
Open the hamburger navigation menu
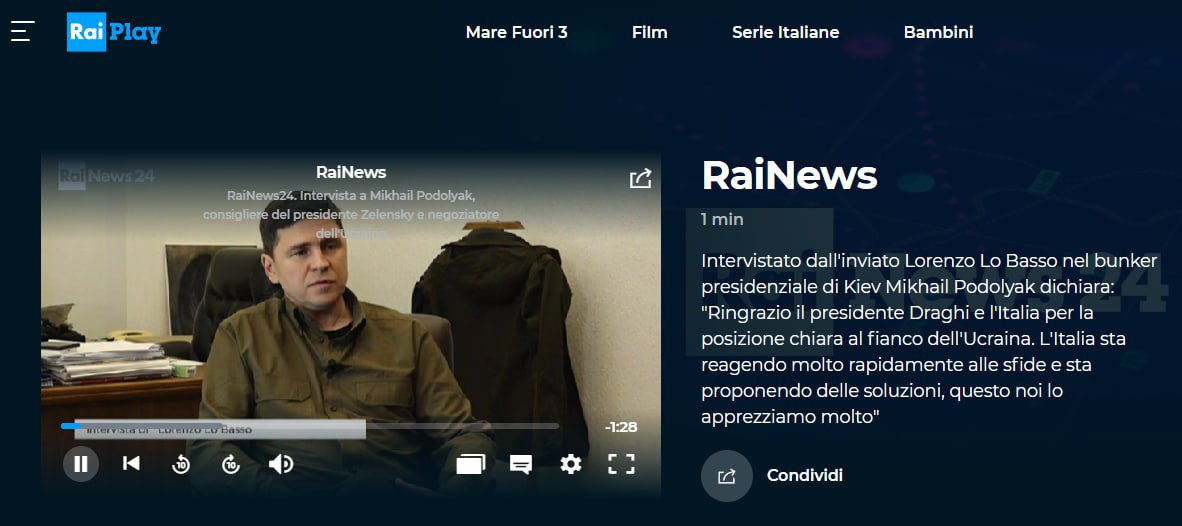pyautogui.click(x=23, y=32)
